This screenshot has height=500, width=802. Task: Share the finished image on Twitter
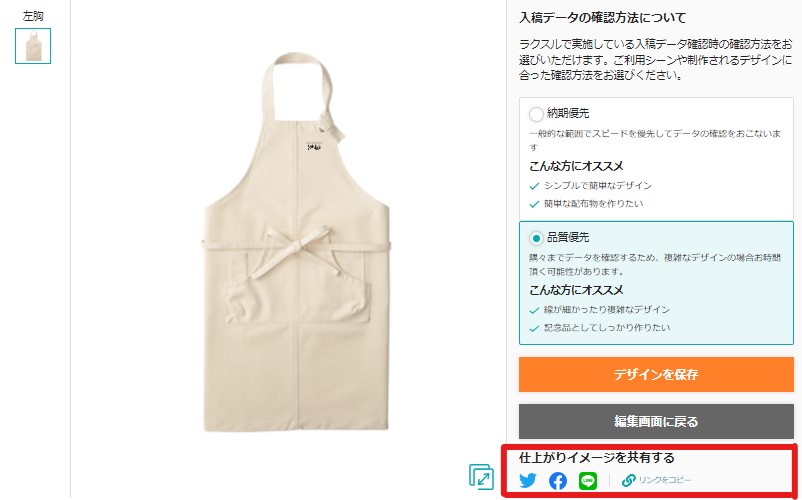tap(528, 481)
